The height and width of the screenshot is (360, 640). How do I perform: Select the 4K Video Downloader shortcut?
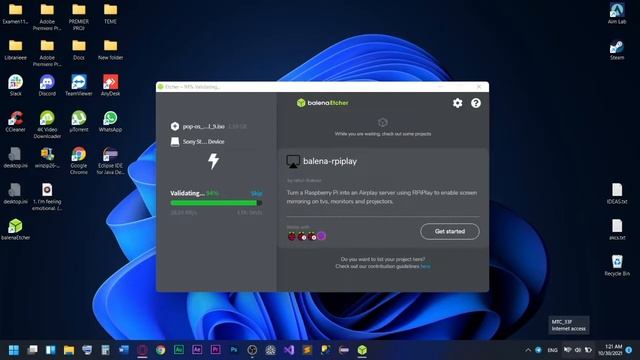[x=47, y=124]
